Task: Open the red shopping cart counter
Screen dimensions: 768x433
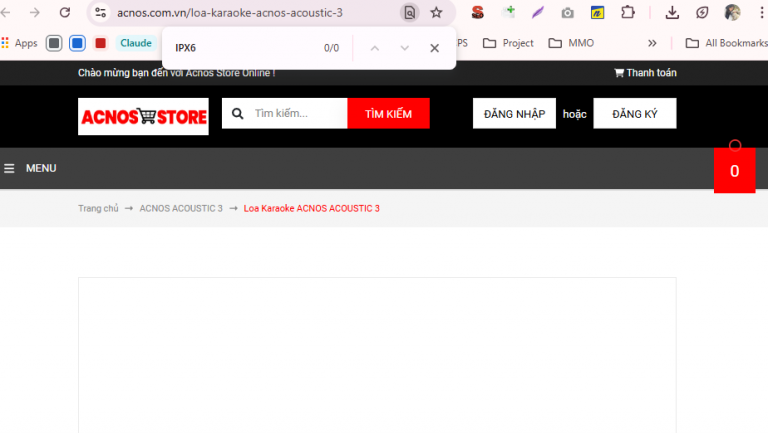Action: click(734, 170)
